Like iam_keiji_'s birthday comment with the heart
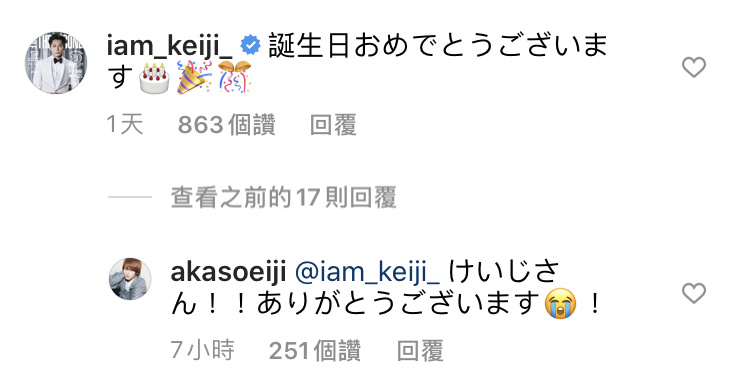750x390 pixels. 694,67
